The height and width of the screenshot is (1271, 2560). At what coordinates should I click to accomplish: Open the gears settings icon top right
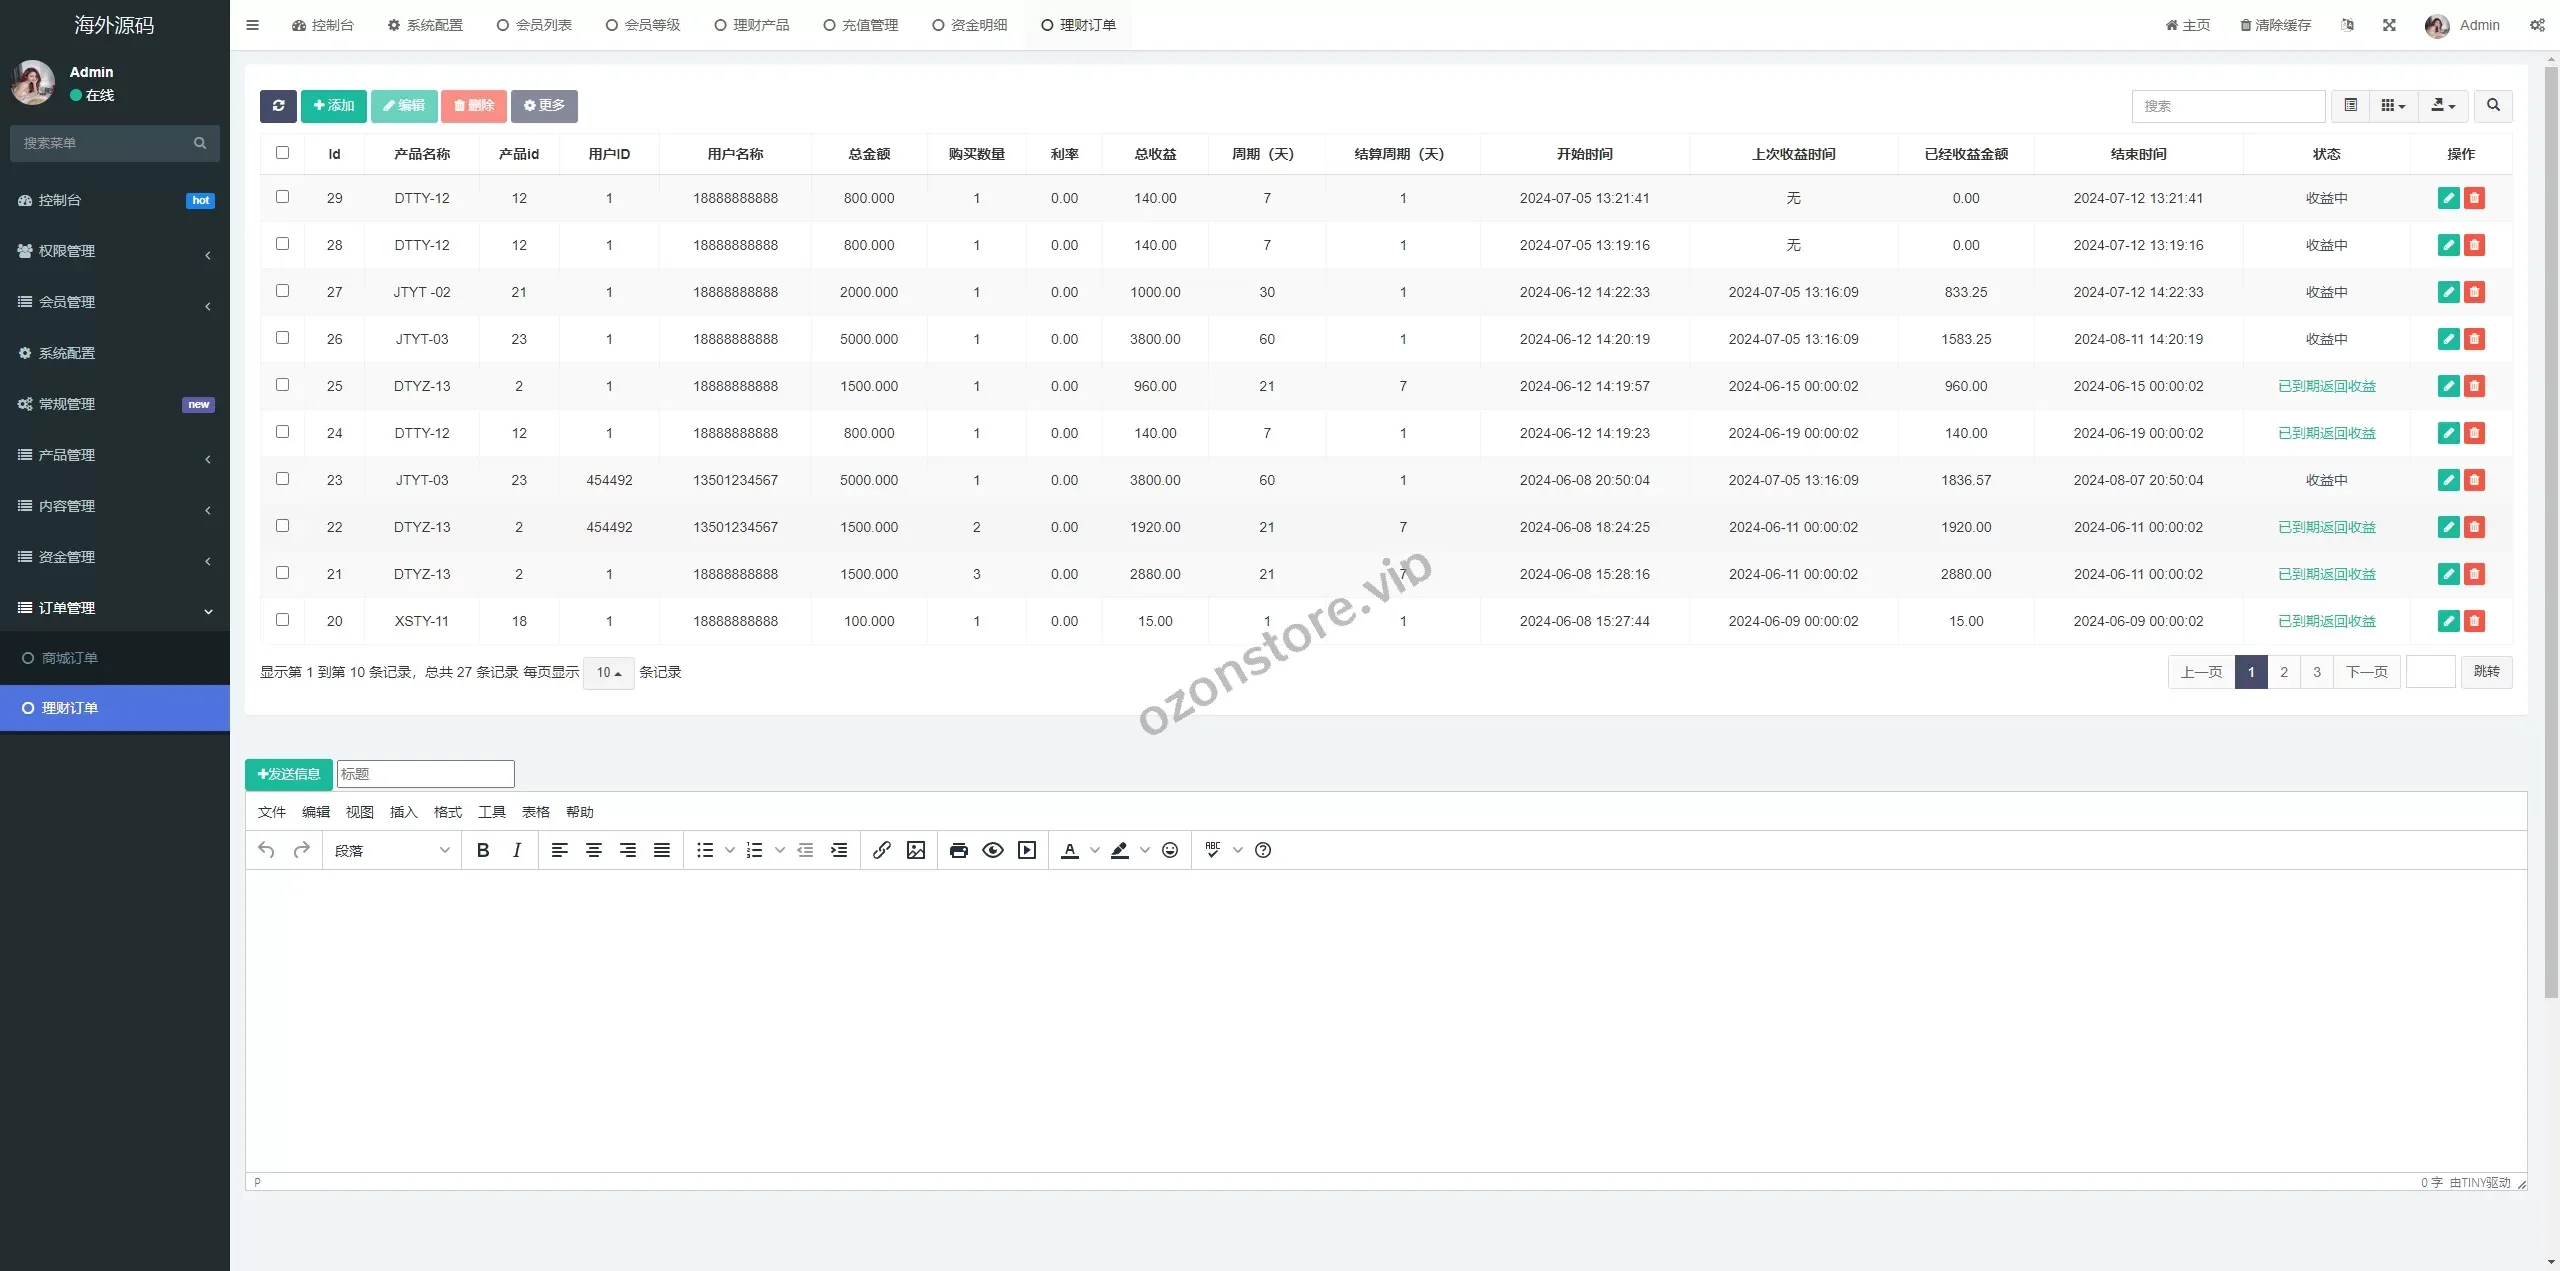tap(2536, 24)
